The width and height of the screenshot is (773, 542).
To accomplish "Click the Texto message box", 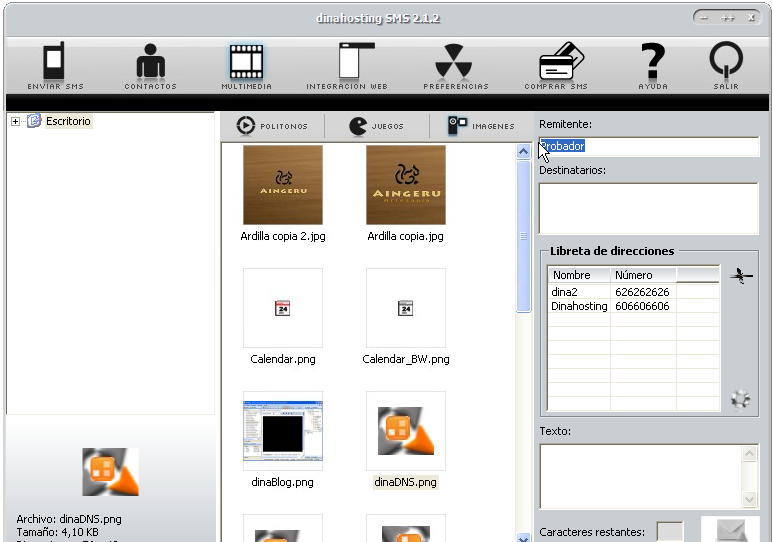I will [x=641, y=476].
